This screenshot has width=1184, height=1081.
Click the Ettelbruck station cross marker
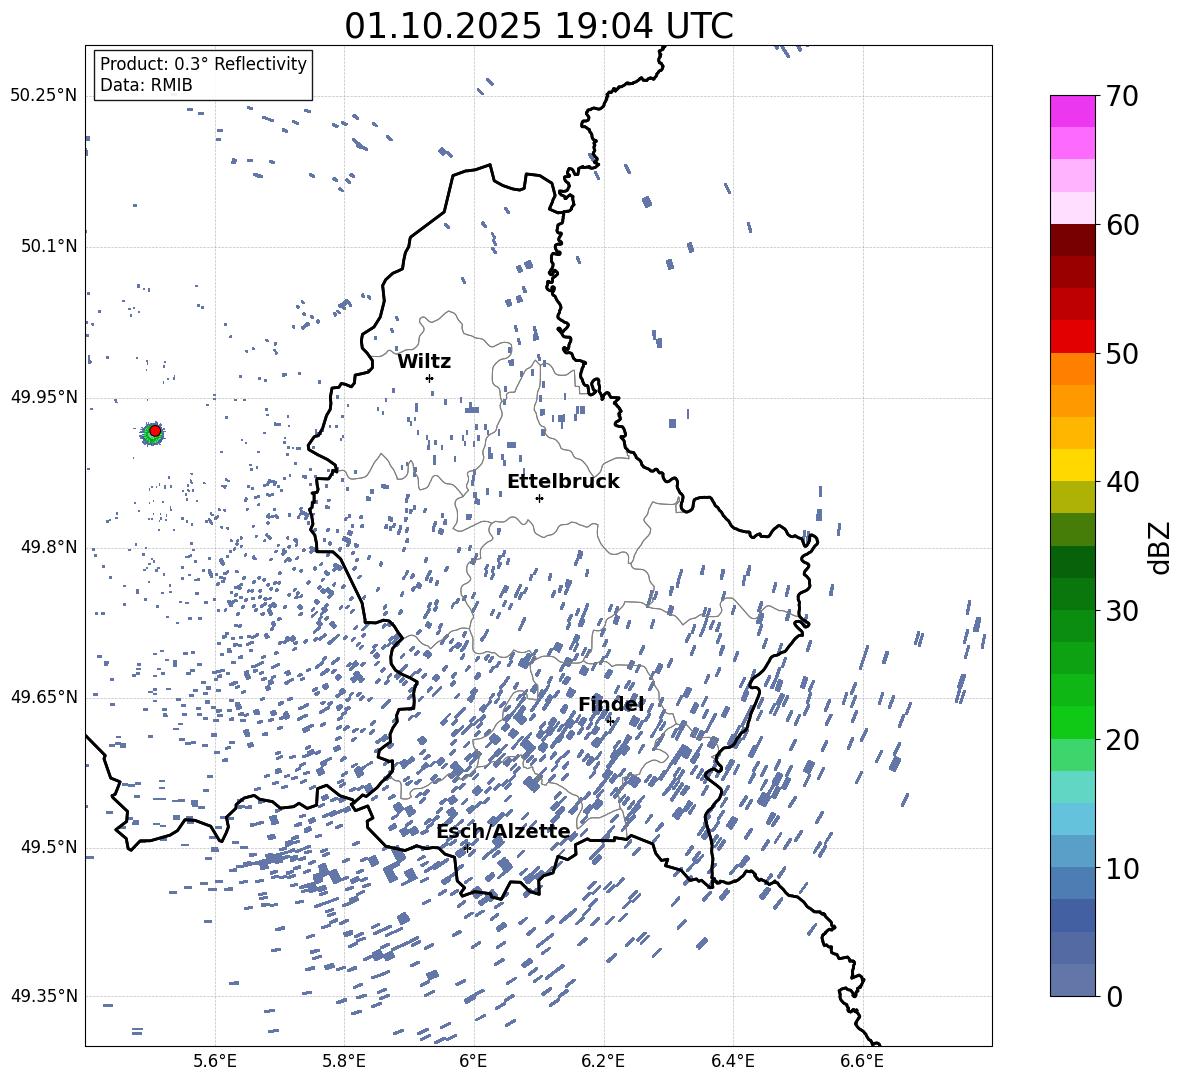tap(539, 498)
